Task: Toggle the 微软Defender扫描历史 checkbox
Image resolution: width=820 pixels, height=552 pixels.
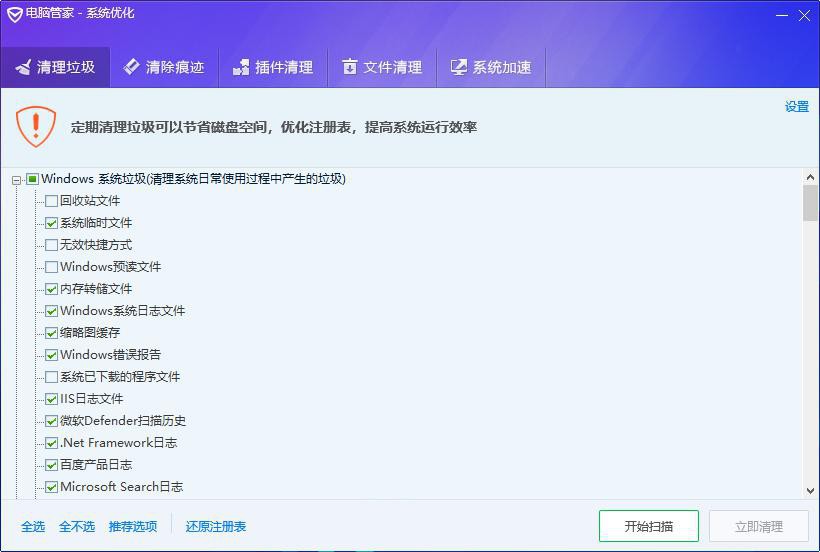Action: pyautogui.click(x=51, y=421)
